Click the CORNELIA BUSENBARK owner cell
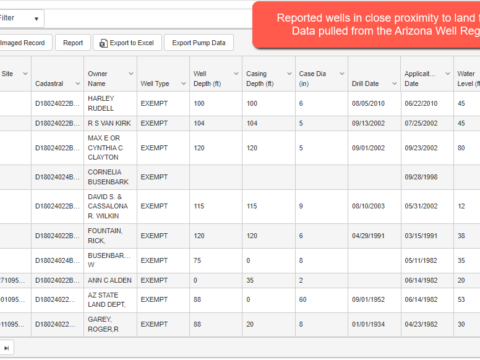Viewport: 480px width, 360px height. coord(110,177)
